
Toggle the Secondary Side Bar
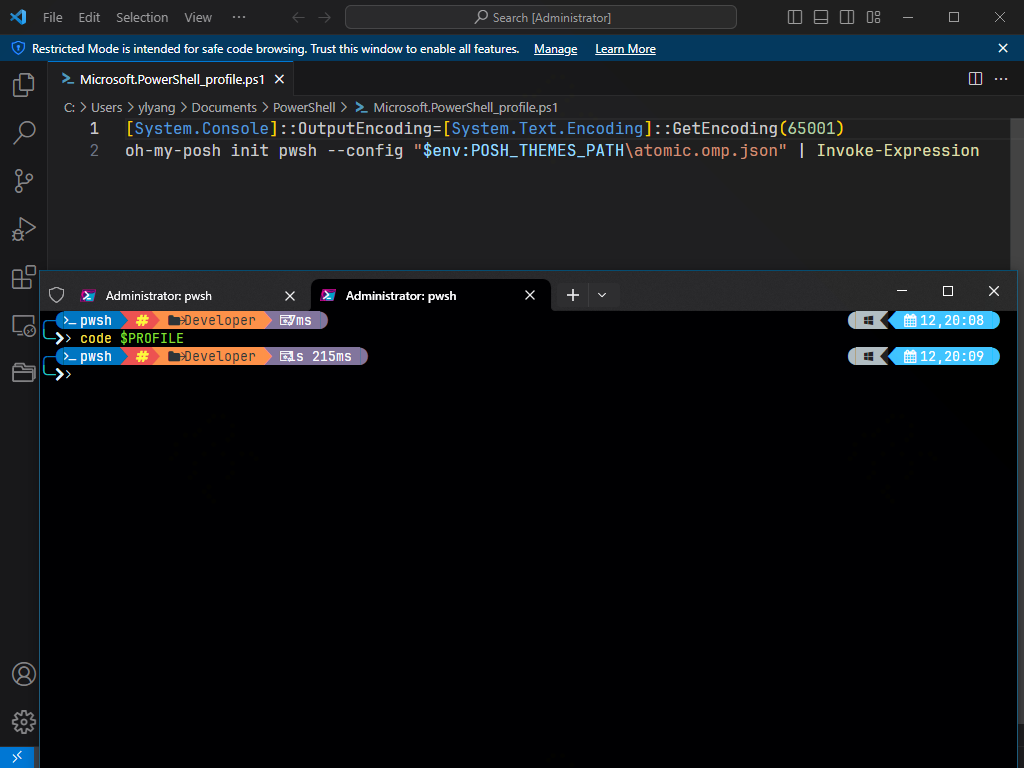(x=846, y=17)
